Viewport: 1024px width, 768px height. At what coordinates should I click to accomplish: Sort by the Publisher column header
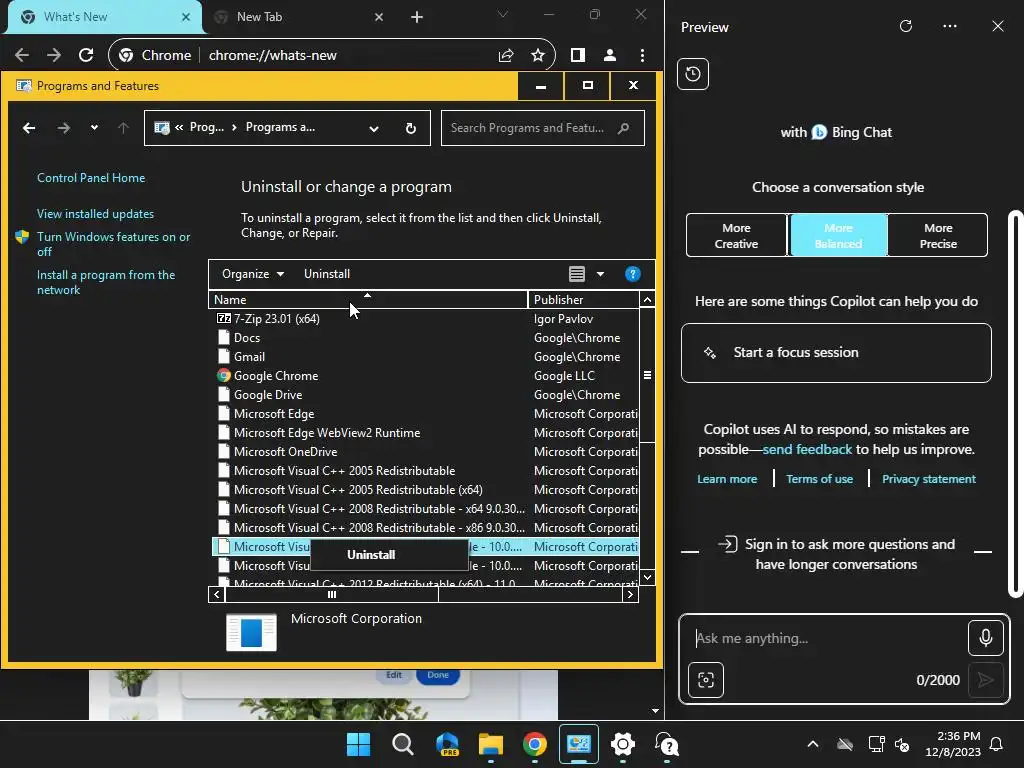click(x=583, y=300)
